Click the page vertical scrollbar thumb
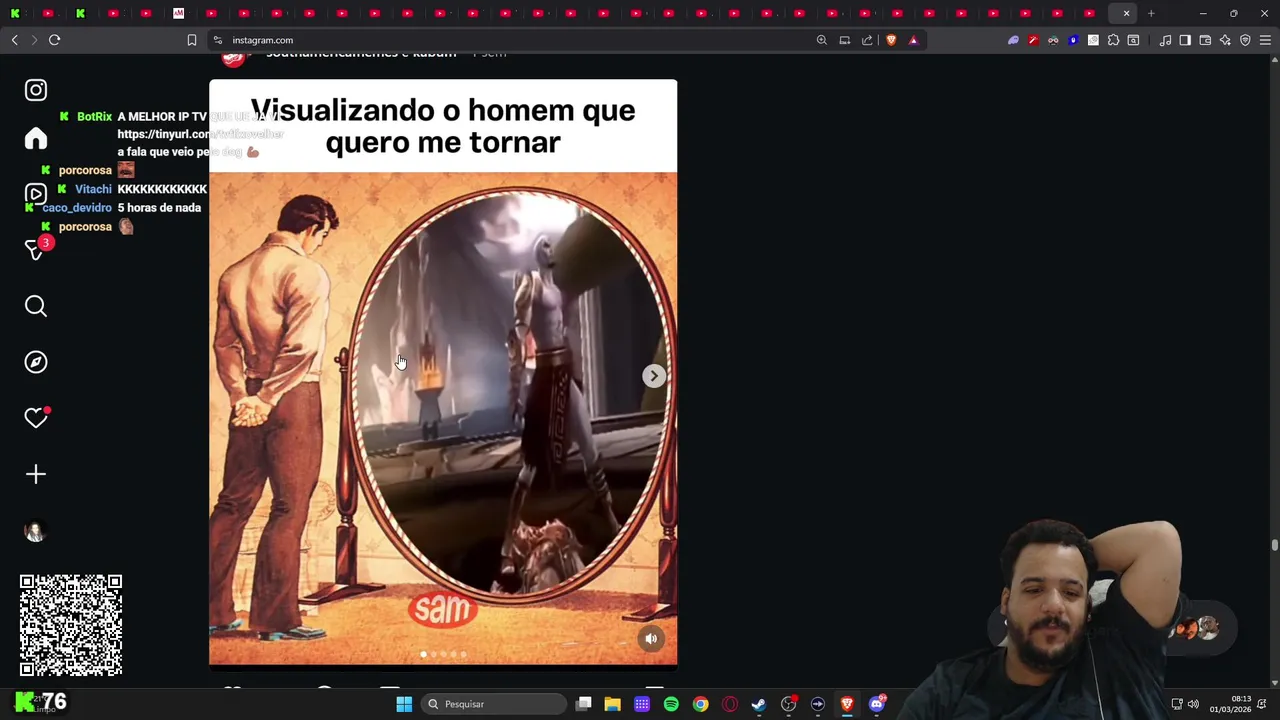Image resolution: width=1280 pixels, height=720 pixels. pos(1274,545)
